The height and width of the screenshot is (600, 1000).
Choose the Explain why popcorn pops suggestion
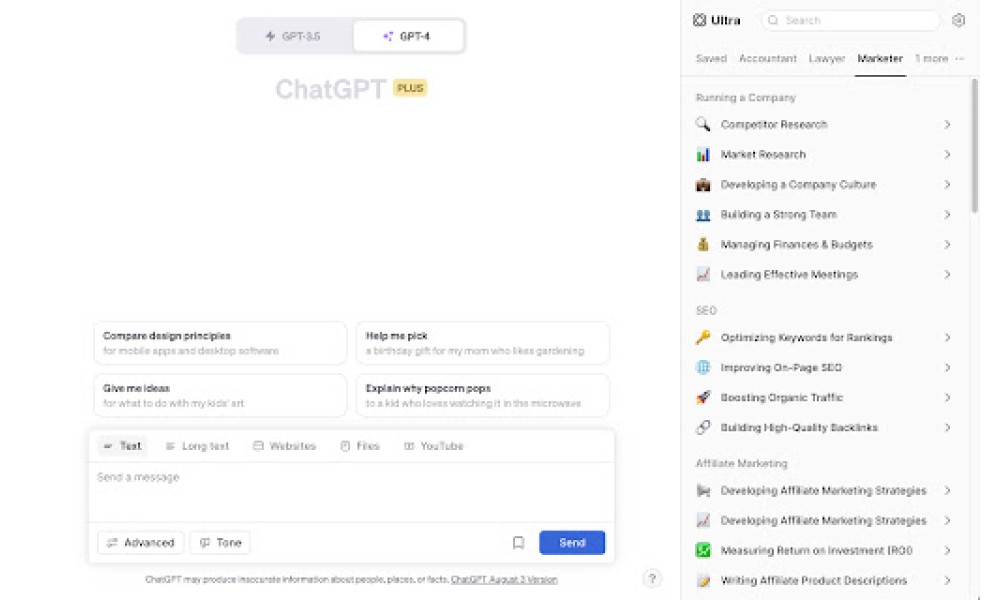(x=483, y=395)
